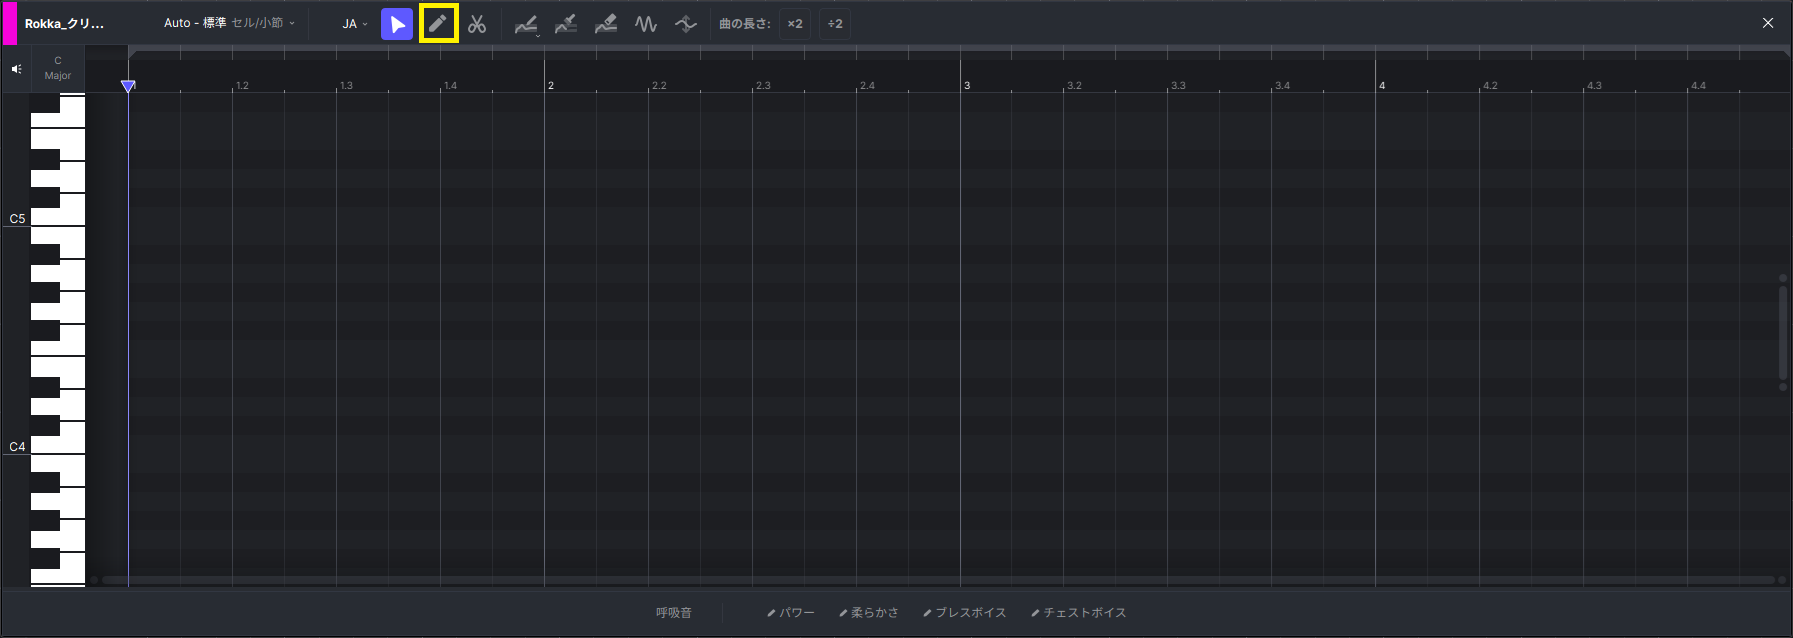Switch to the 呼吸音 parameter tab
The width and height of the screenshot is (1793, 638).
coord(674,613)
